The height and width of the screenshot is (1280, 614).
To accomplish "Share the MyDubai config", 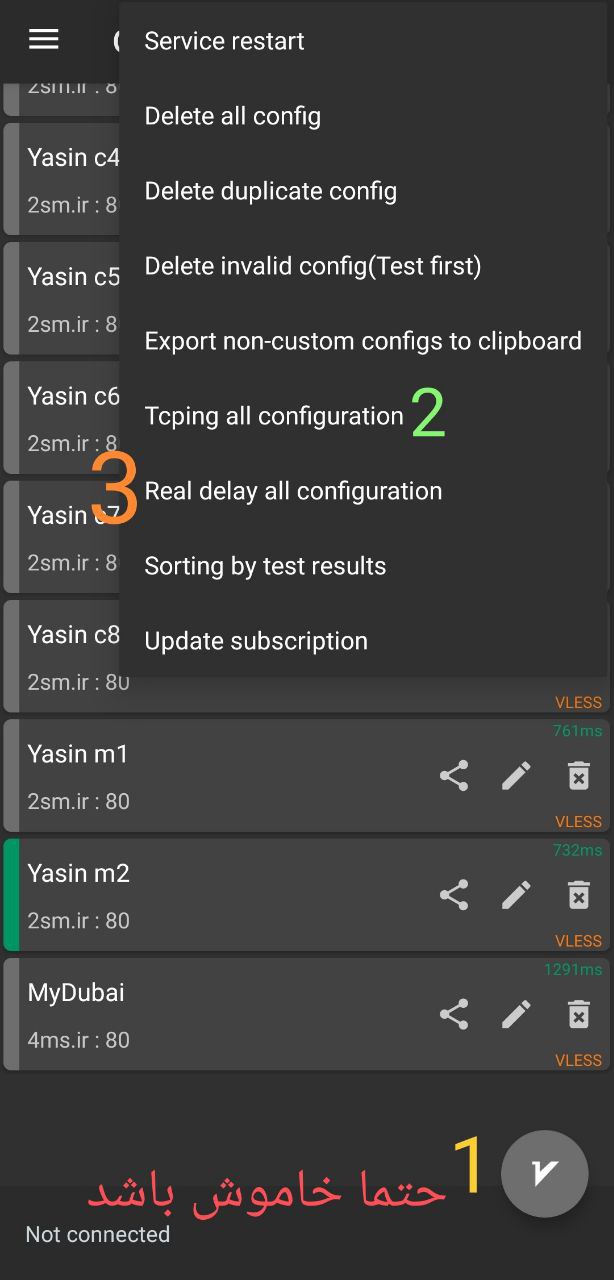I will (454, 1014).
